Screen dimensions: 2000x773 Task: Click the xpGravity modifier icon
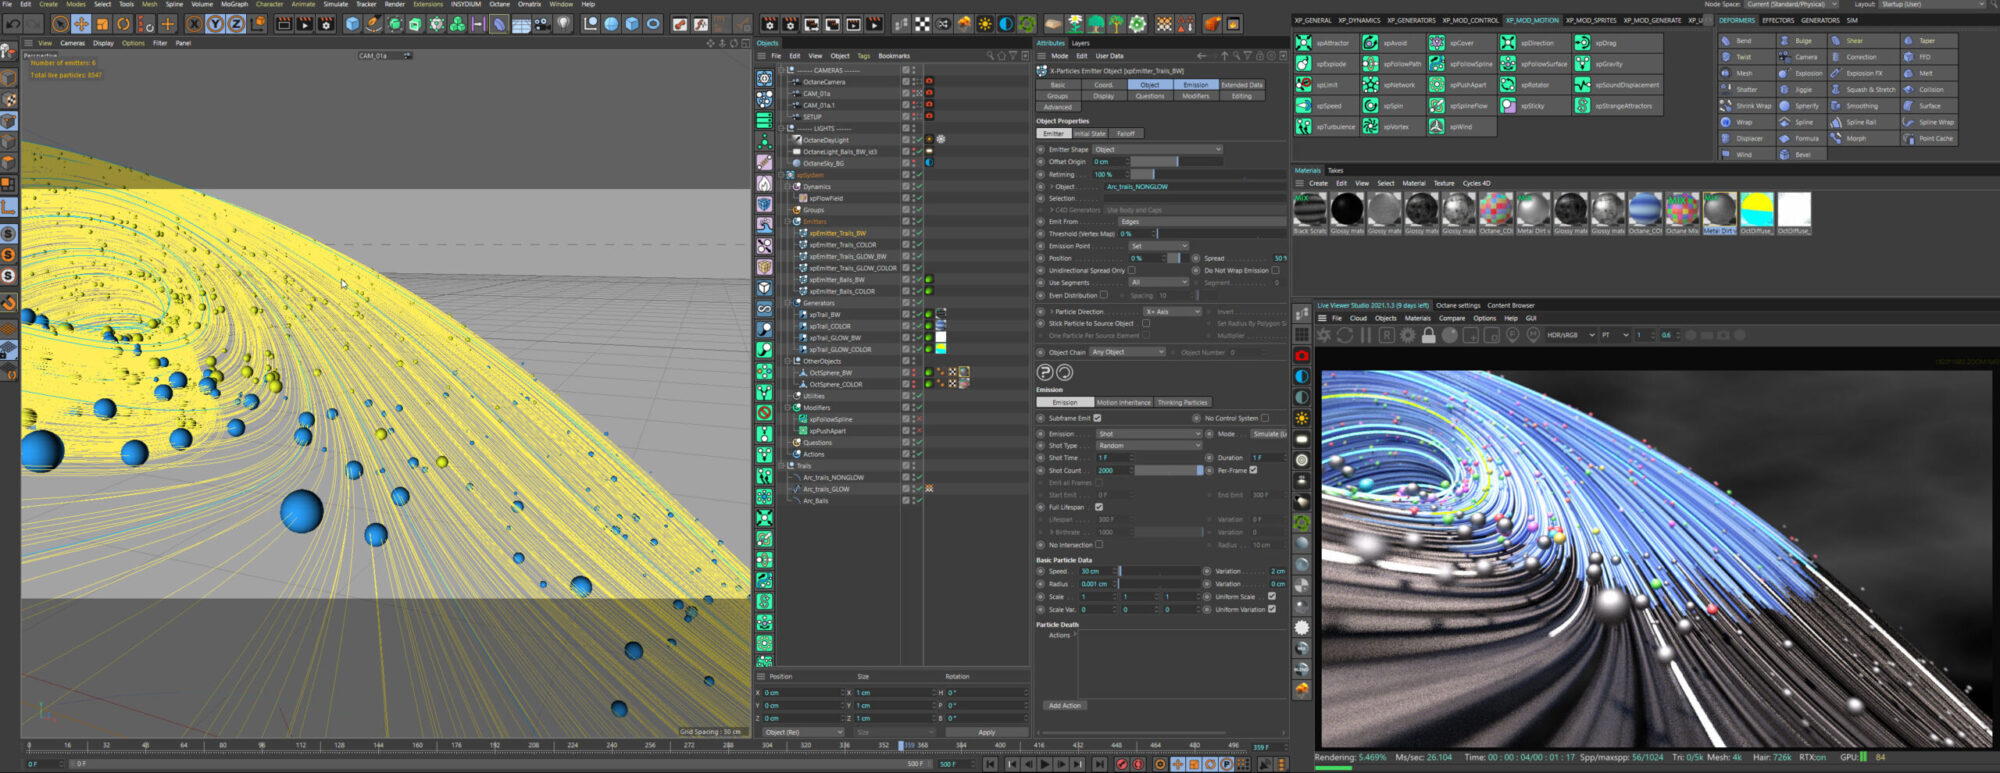[1582, 64]
